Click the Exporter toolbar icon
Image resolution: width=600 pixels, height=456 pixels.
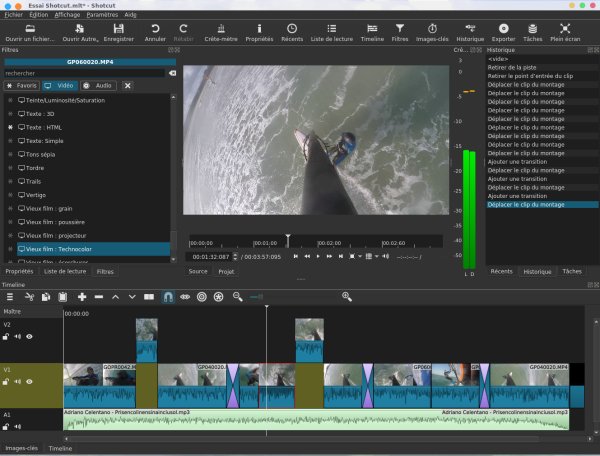click(504, 29)
